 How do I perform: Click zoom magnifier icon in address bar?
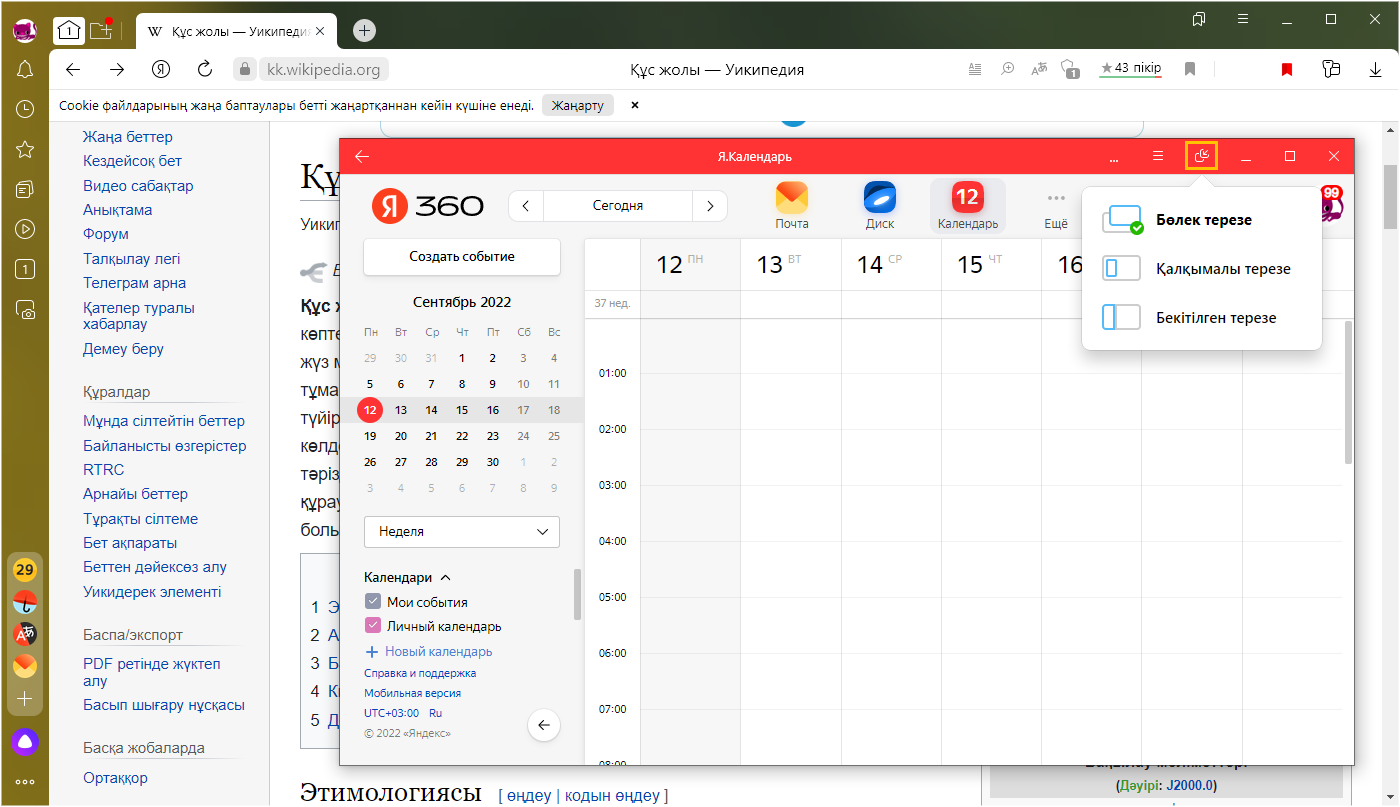1008,69
